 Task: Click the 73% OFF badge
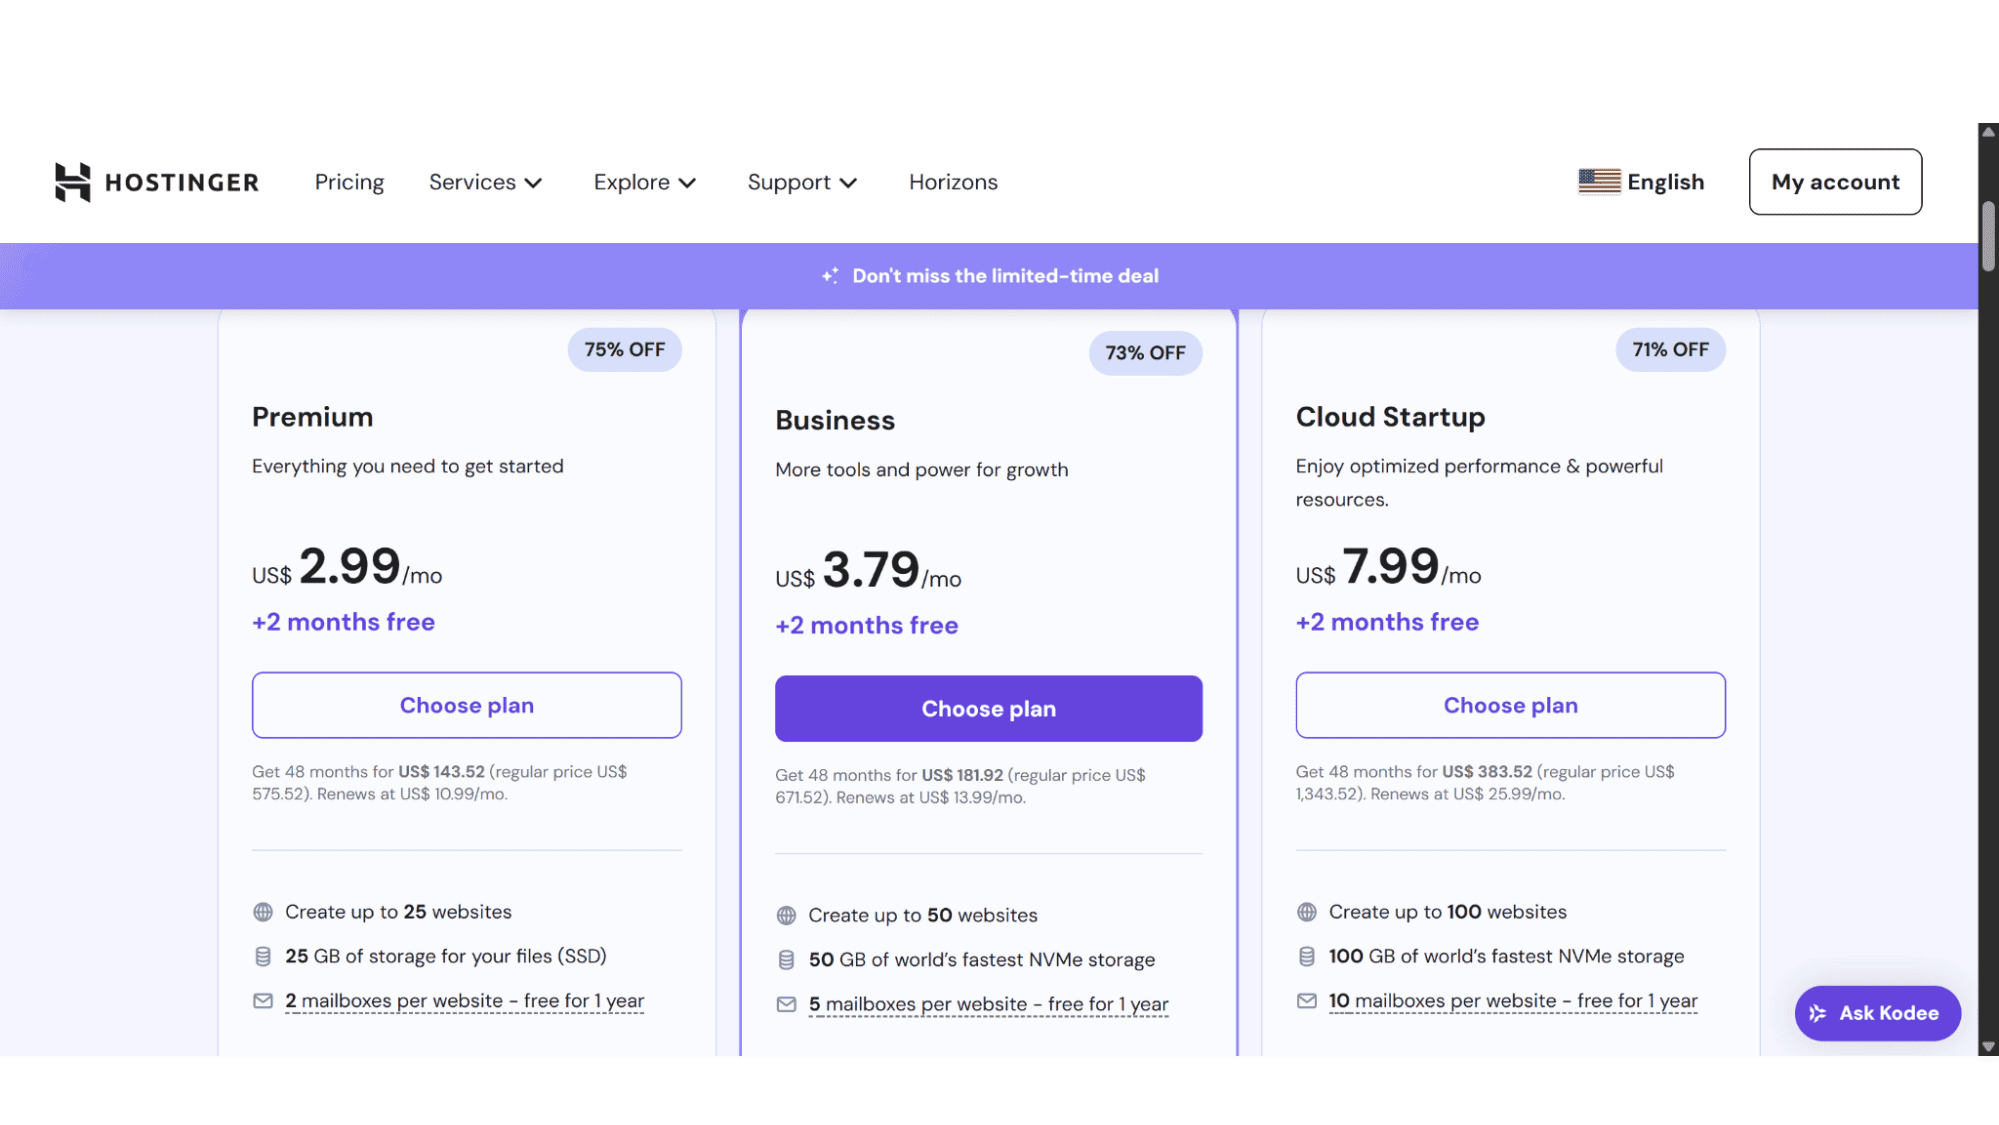click(x=1146, y=353)
